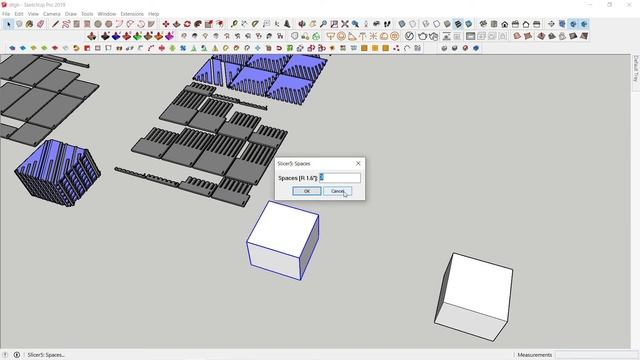The image size is (640, 360).
Task: Select the Text label tool
Action: tap(266, 24)
